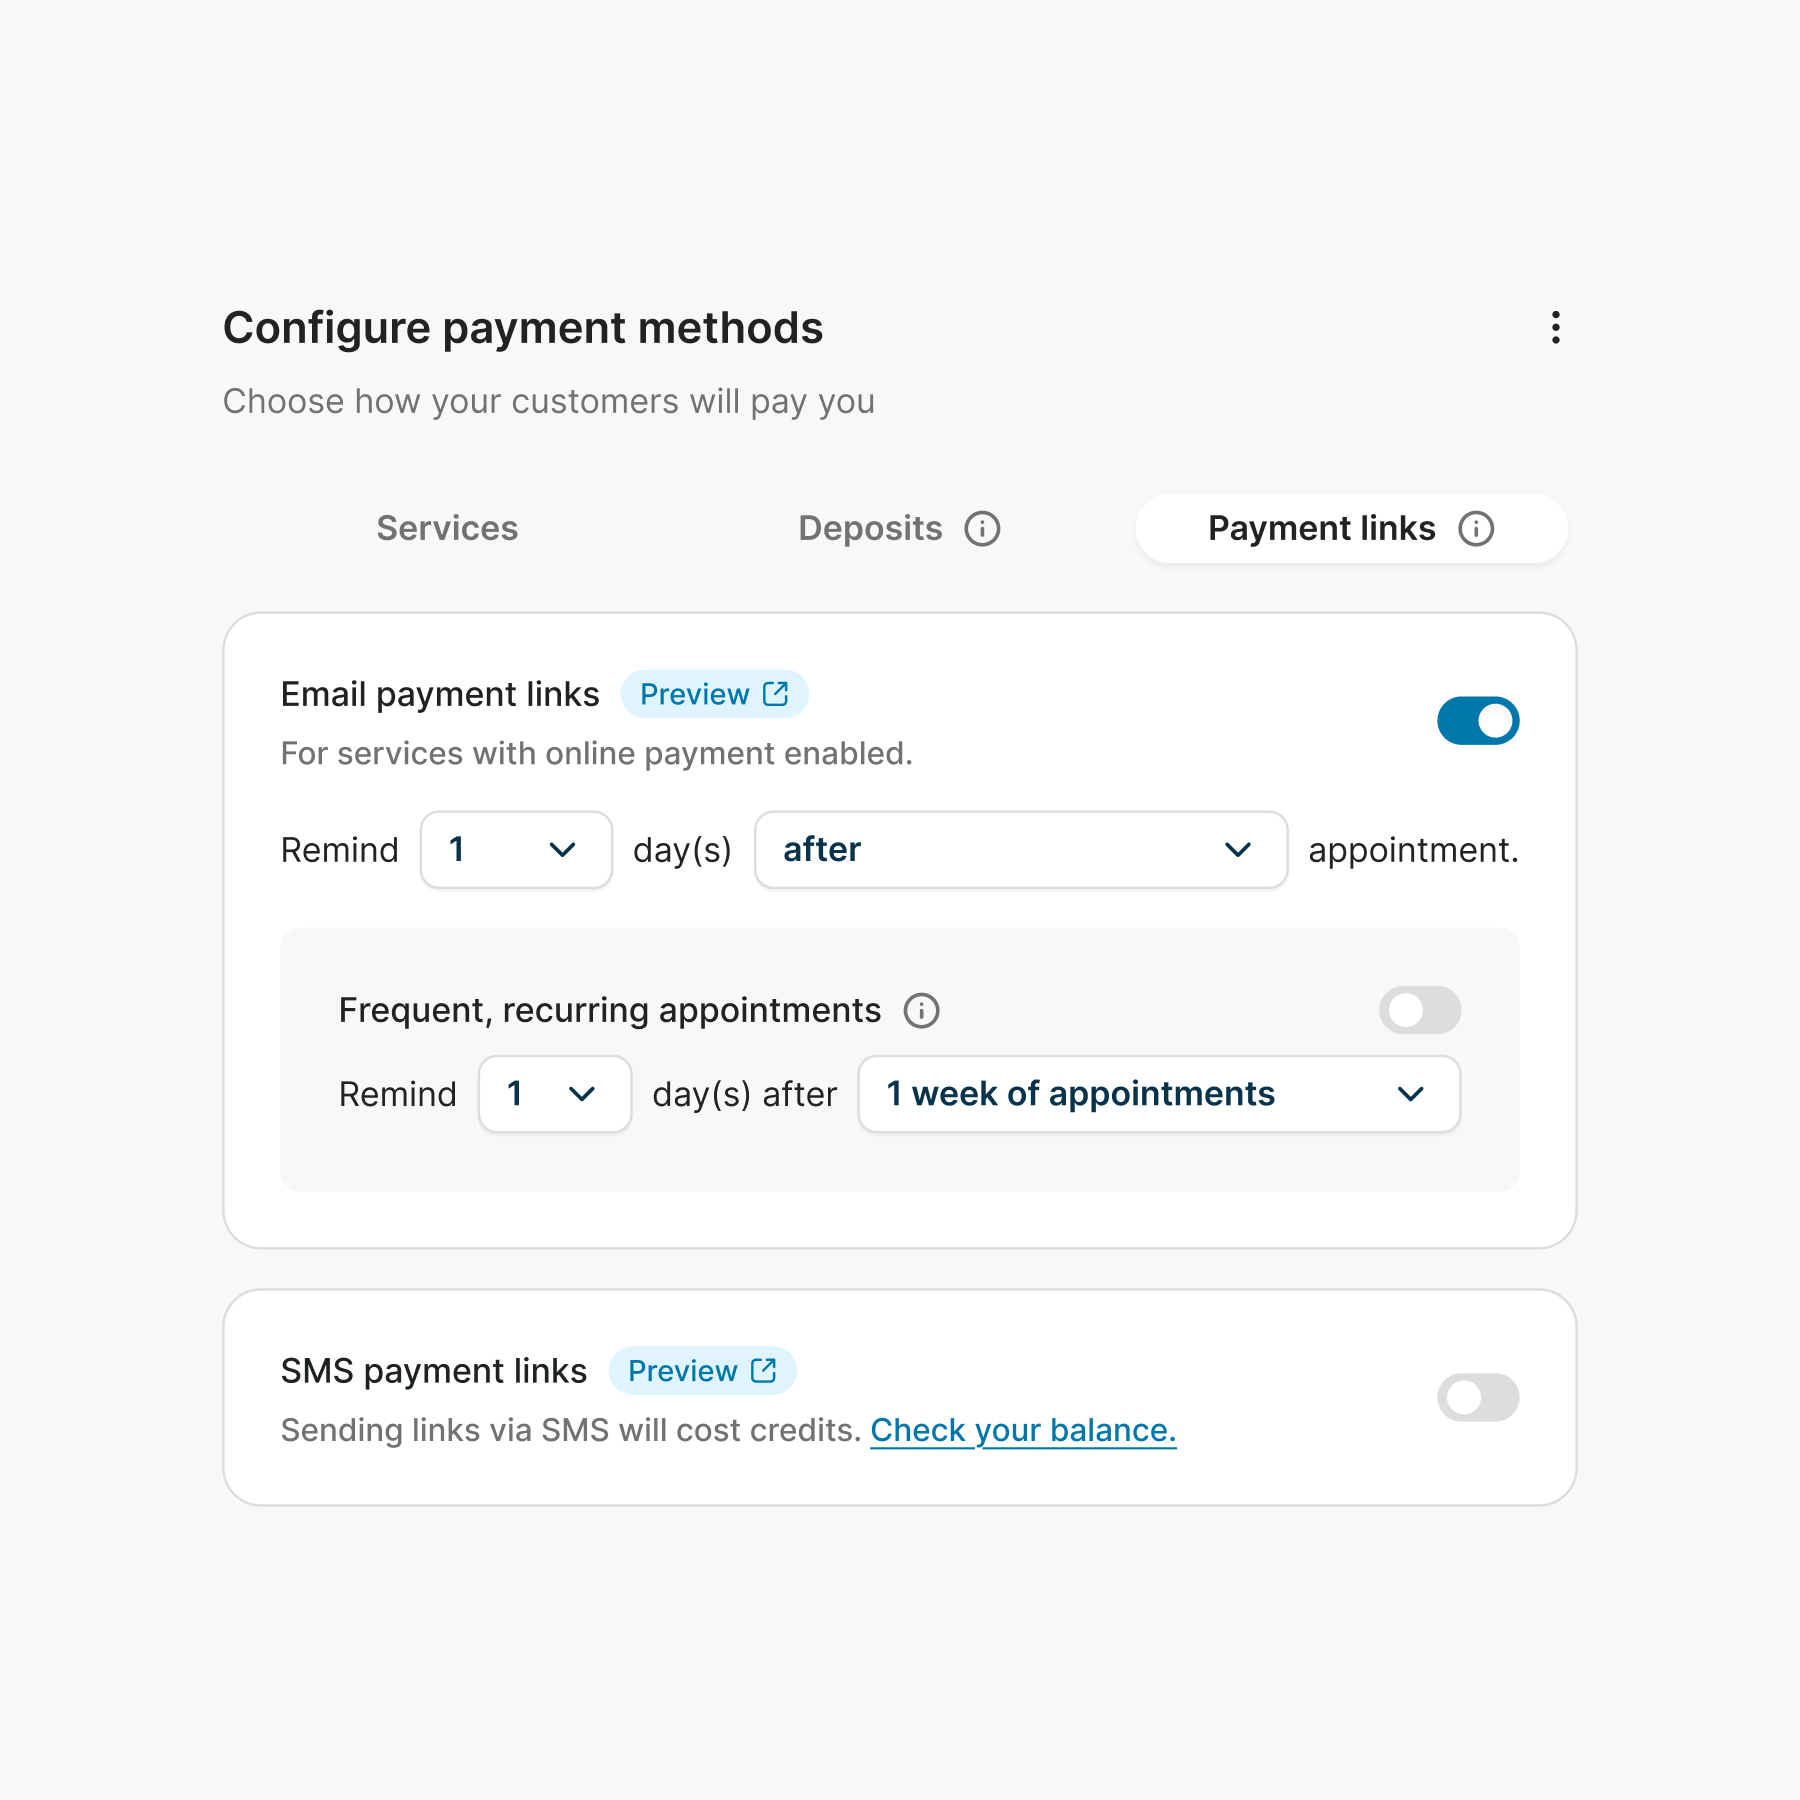Open the reminder days dropdown showing 1
1800x1800 pixels.
click(515, 850)
